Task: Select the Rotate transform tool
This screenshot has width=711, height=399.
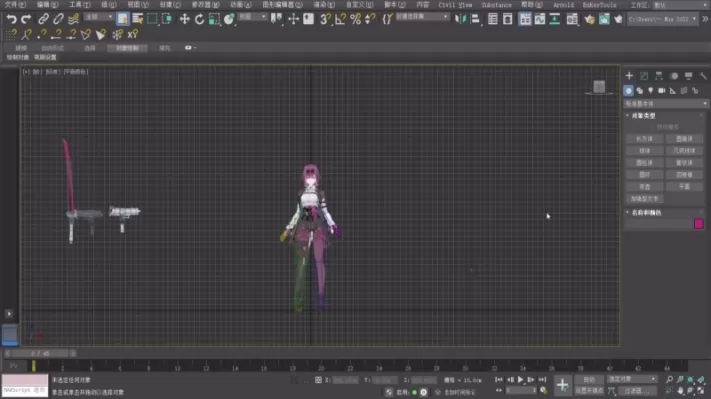Action: tap(199, 19)
